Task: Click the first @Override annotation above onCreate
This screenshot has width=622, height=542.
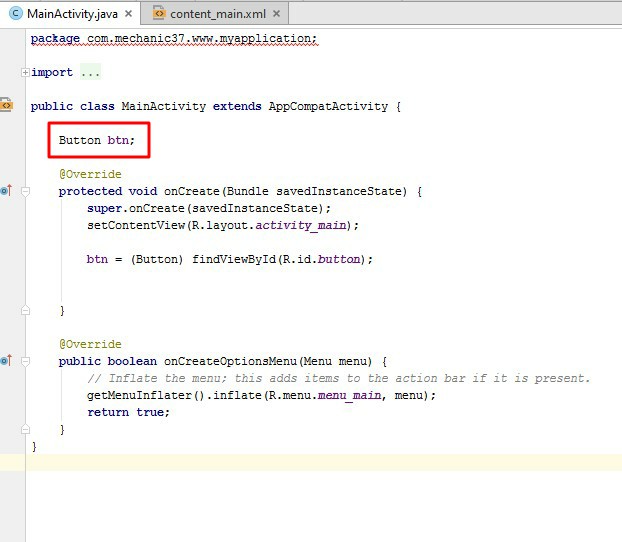Action: (90, 174)
